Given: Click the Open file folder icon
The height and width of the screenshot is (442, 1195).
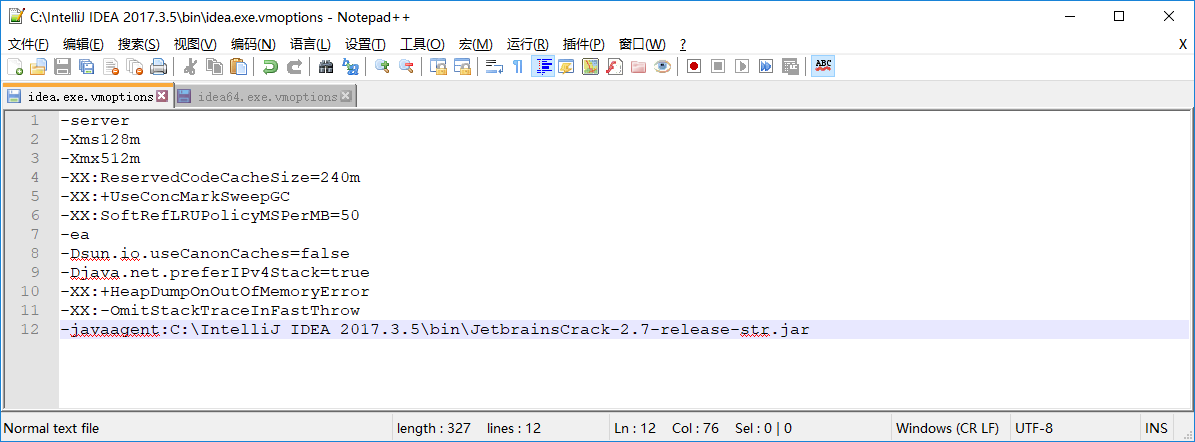Looking at the screenshot, I should [x=38, y=67].
